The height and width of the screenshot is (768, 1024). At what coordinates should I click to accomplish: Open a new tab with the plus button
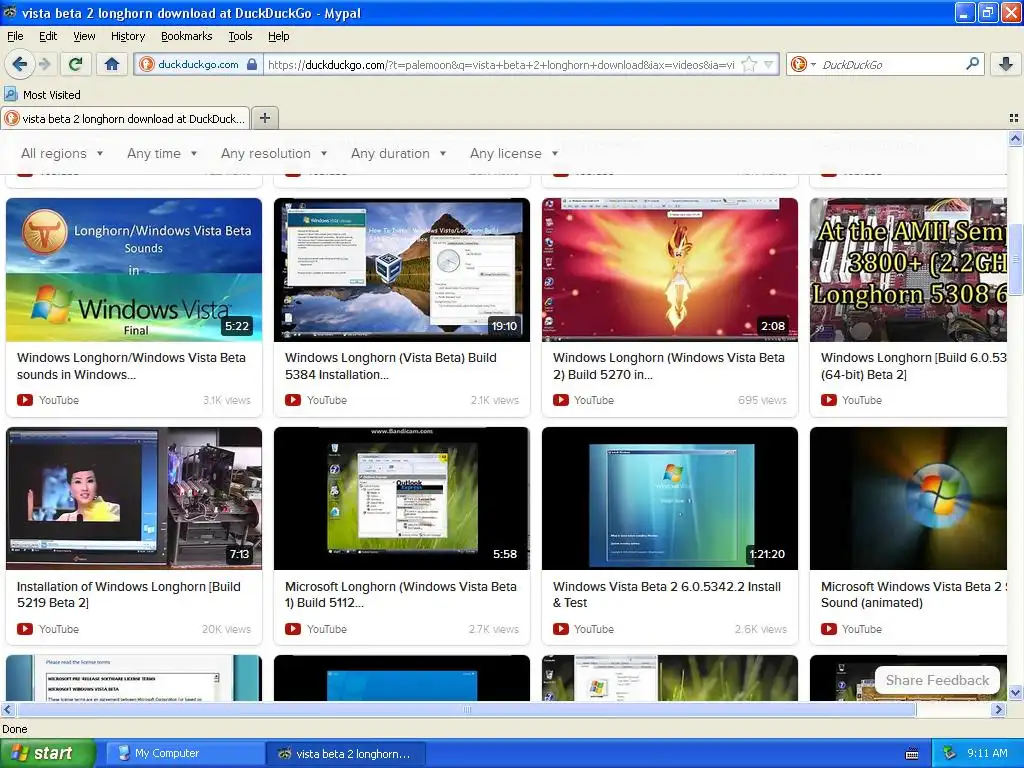264,118
